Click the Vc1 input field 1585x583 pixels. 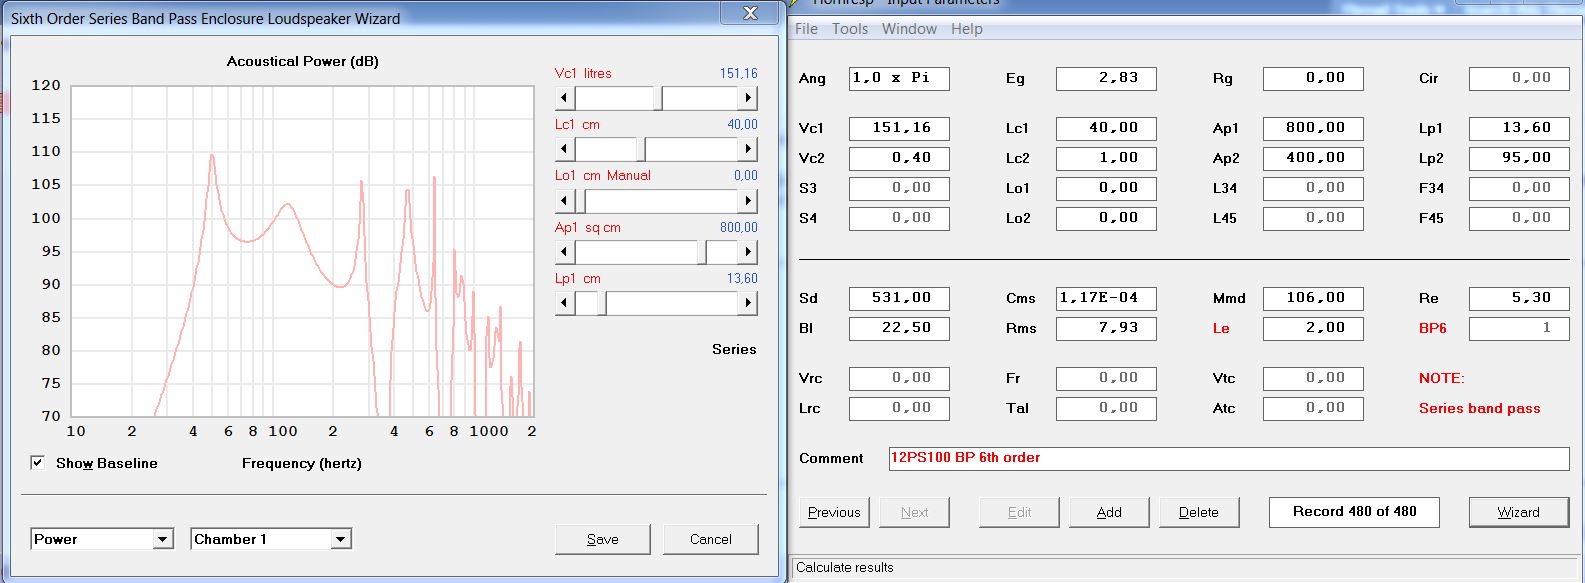pos(899,128)
